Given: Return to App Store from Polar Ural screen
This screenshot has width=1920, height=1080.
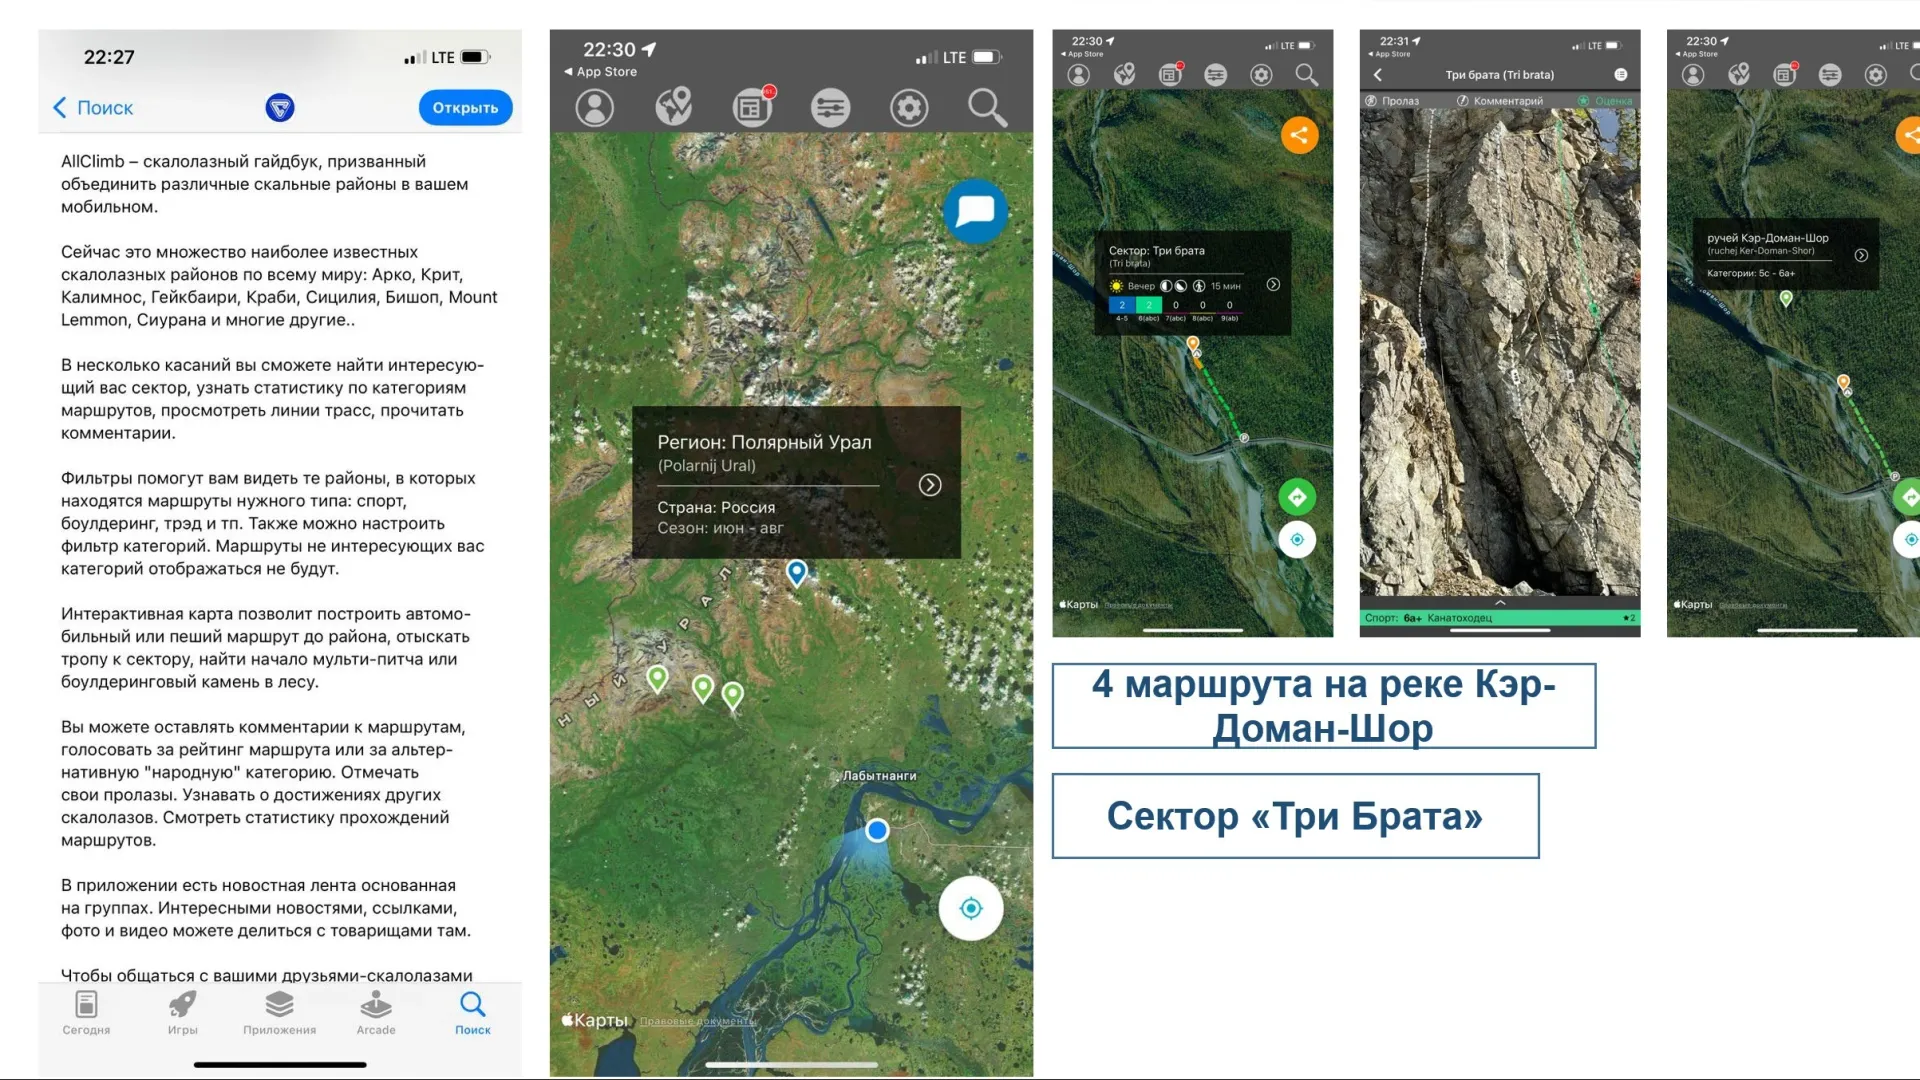Looking at the screenshot, I should 601,72.
